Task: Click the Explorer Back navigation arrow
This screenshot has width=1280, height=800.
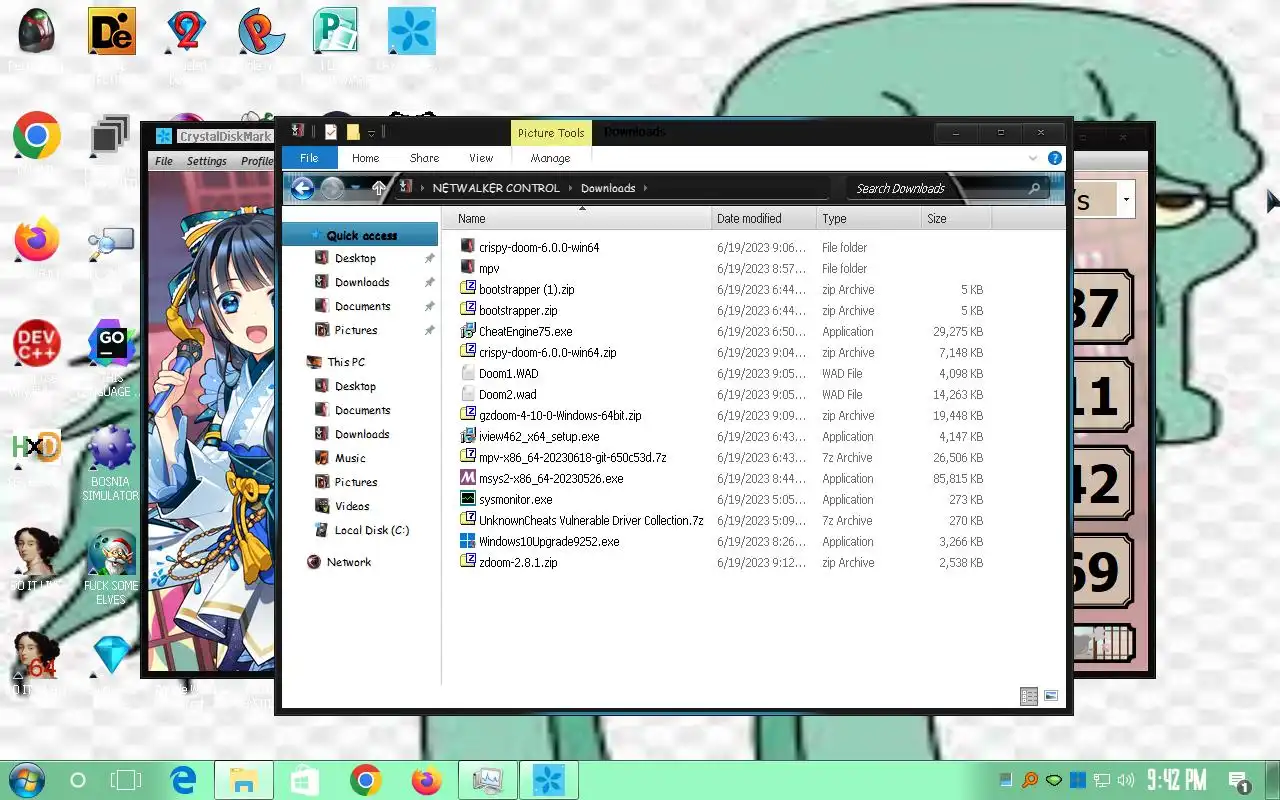Action: [x=302, y=188]
